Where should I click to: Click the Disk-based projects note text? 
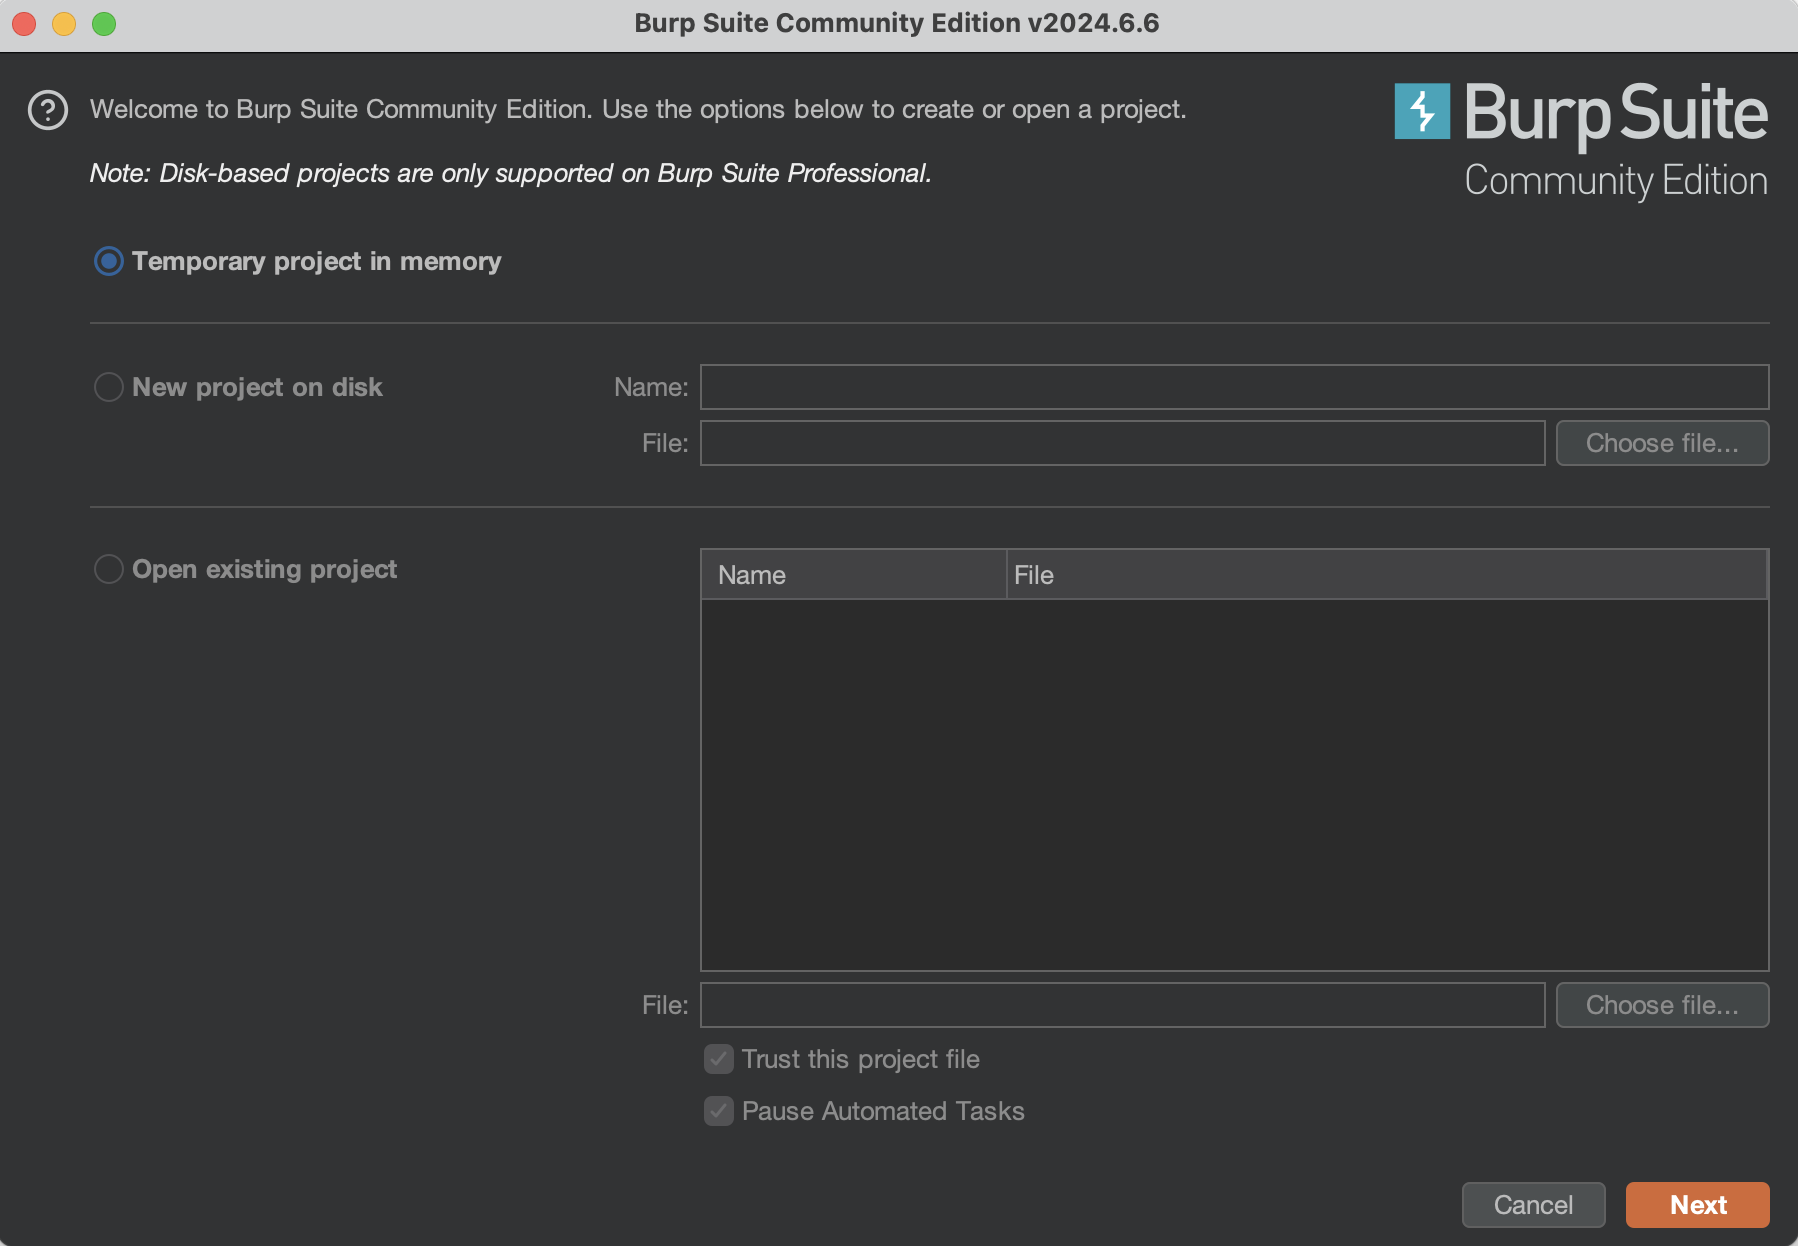tap(510, 173)
